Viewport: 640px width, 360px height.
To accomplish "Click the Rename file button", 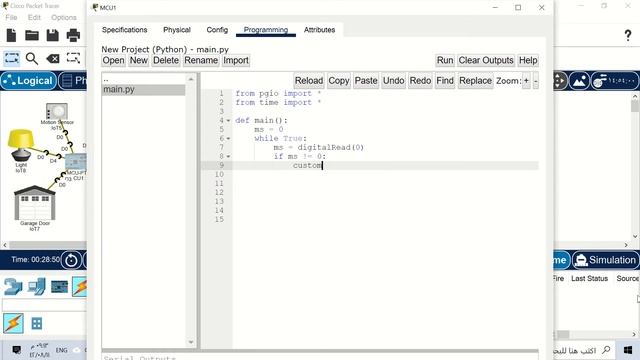I will point(201,60).
